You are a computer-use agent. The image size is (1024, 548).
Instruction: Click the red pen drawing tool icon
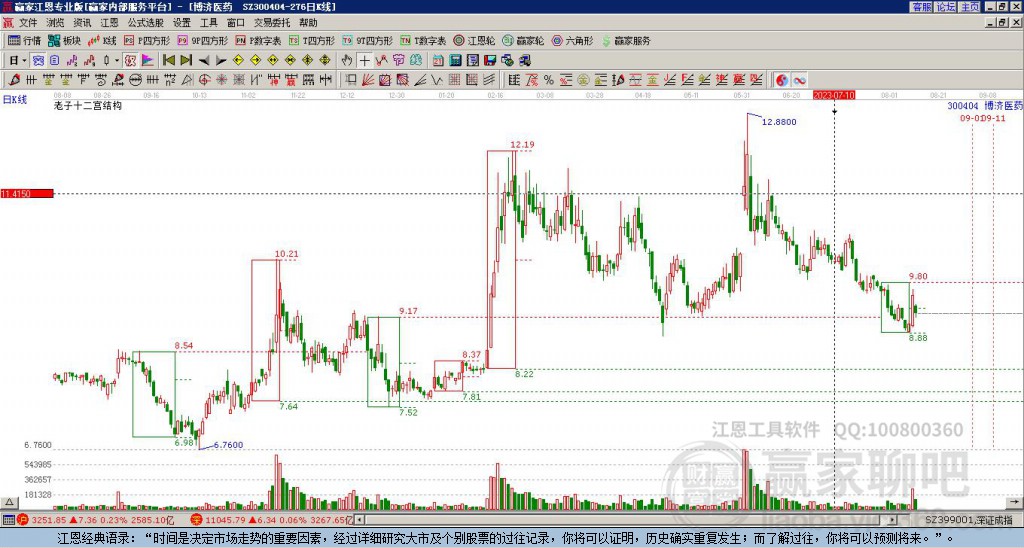point(14,80)
